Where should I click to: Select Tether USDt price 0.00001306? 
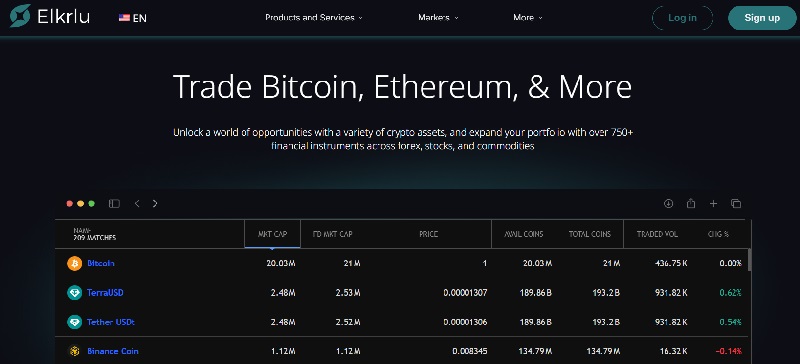click(x=465, y=322)
